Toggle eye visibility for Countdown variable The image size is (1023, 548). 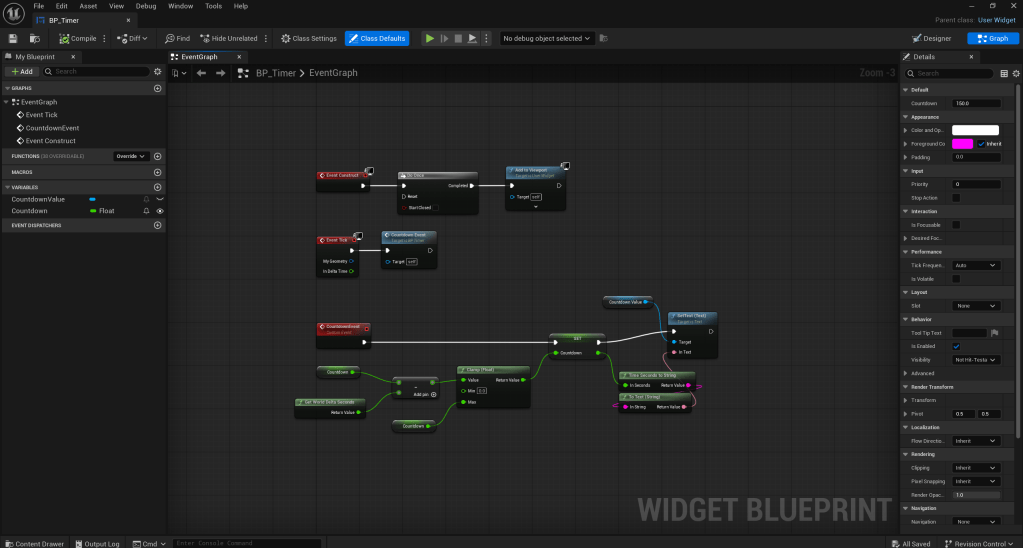point(160,211)
